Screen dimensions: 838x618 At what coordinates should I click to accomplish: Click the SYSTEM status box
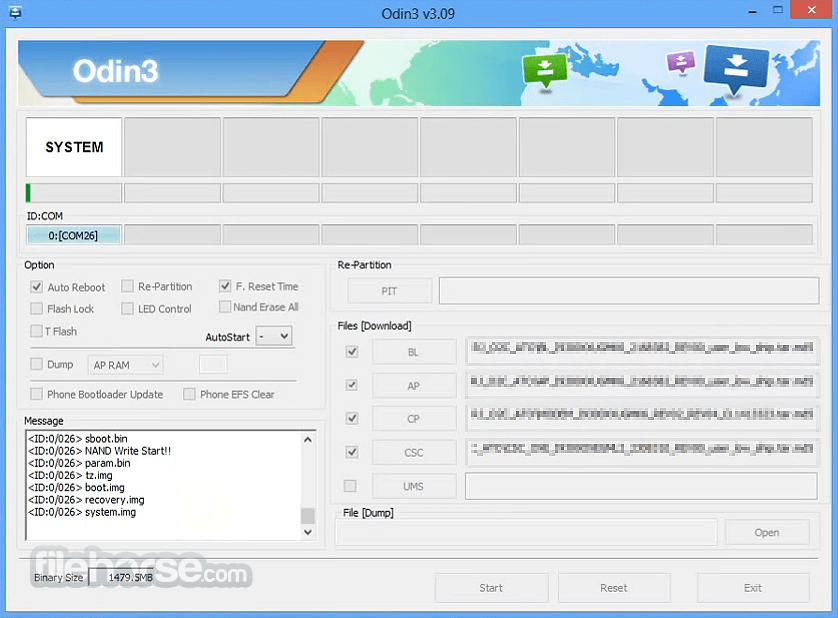click(x=74, y=147)
